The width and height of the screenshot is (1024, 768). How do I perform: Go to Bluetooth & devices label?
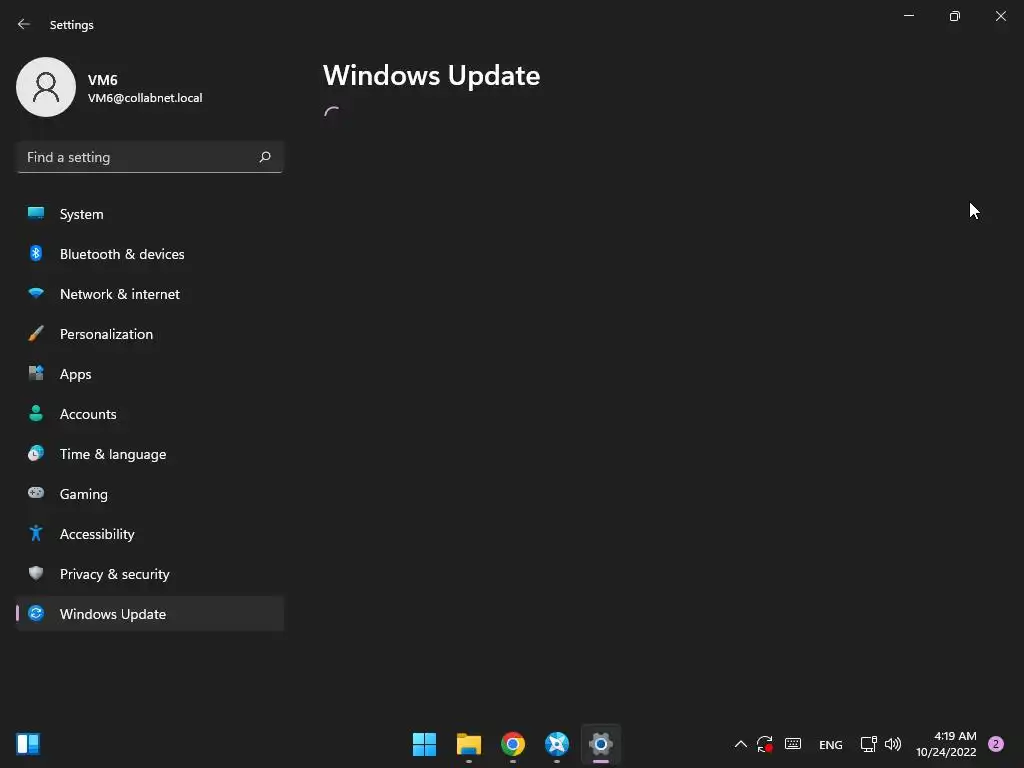click(x=122, y=254)
